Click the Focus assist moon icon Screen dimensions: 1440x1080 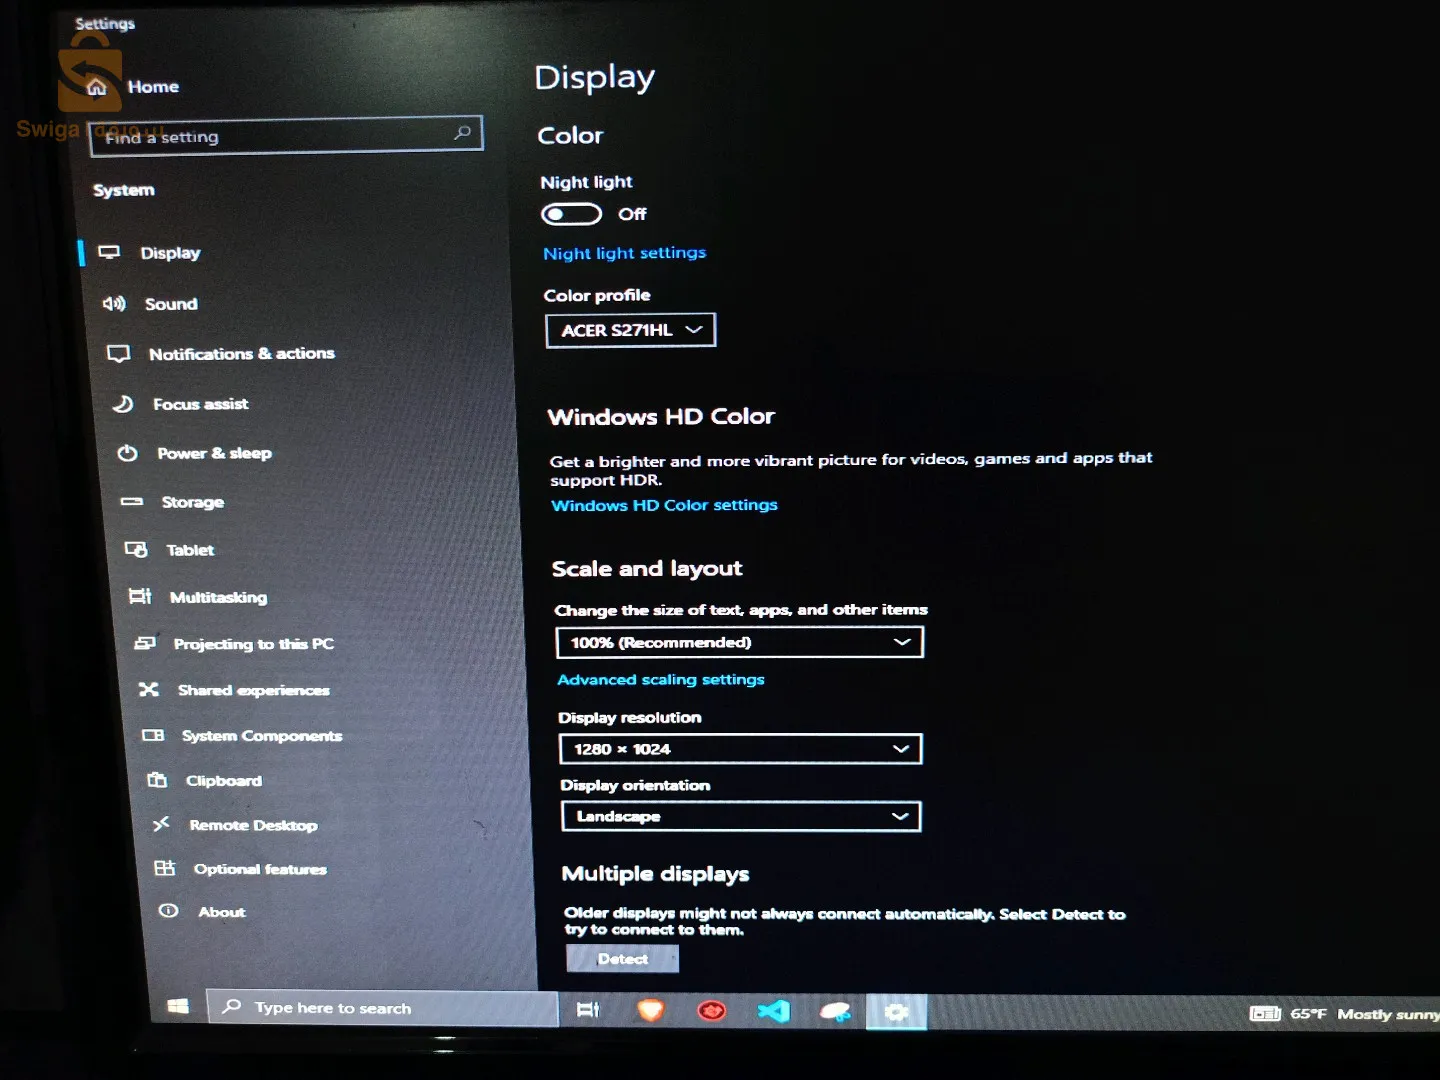pyautogui.click(x=123, y=404)
